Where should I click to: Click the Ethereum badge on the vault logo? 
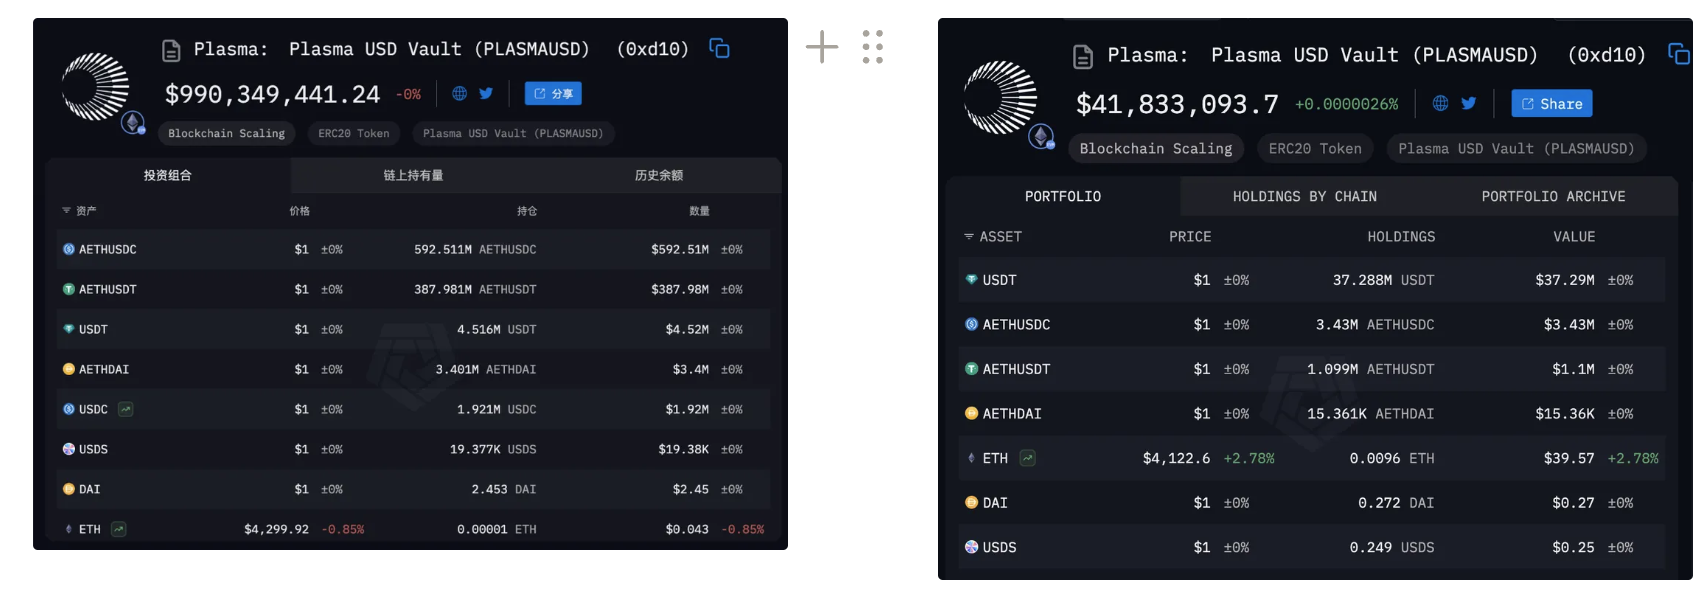pyautogui.click(x=134, y=122)
